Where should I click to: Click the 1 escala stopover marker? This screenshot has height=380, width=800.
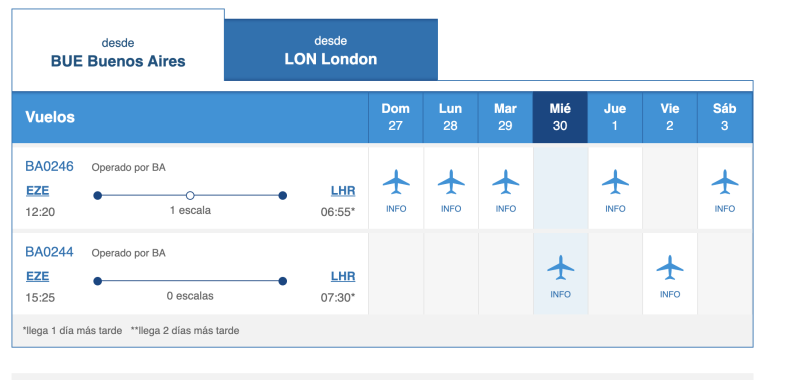tap(190, 195)
